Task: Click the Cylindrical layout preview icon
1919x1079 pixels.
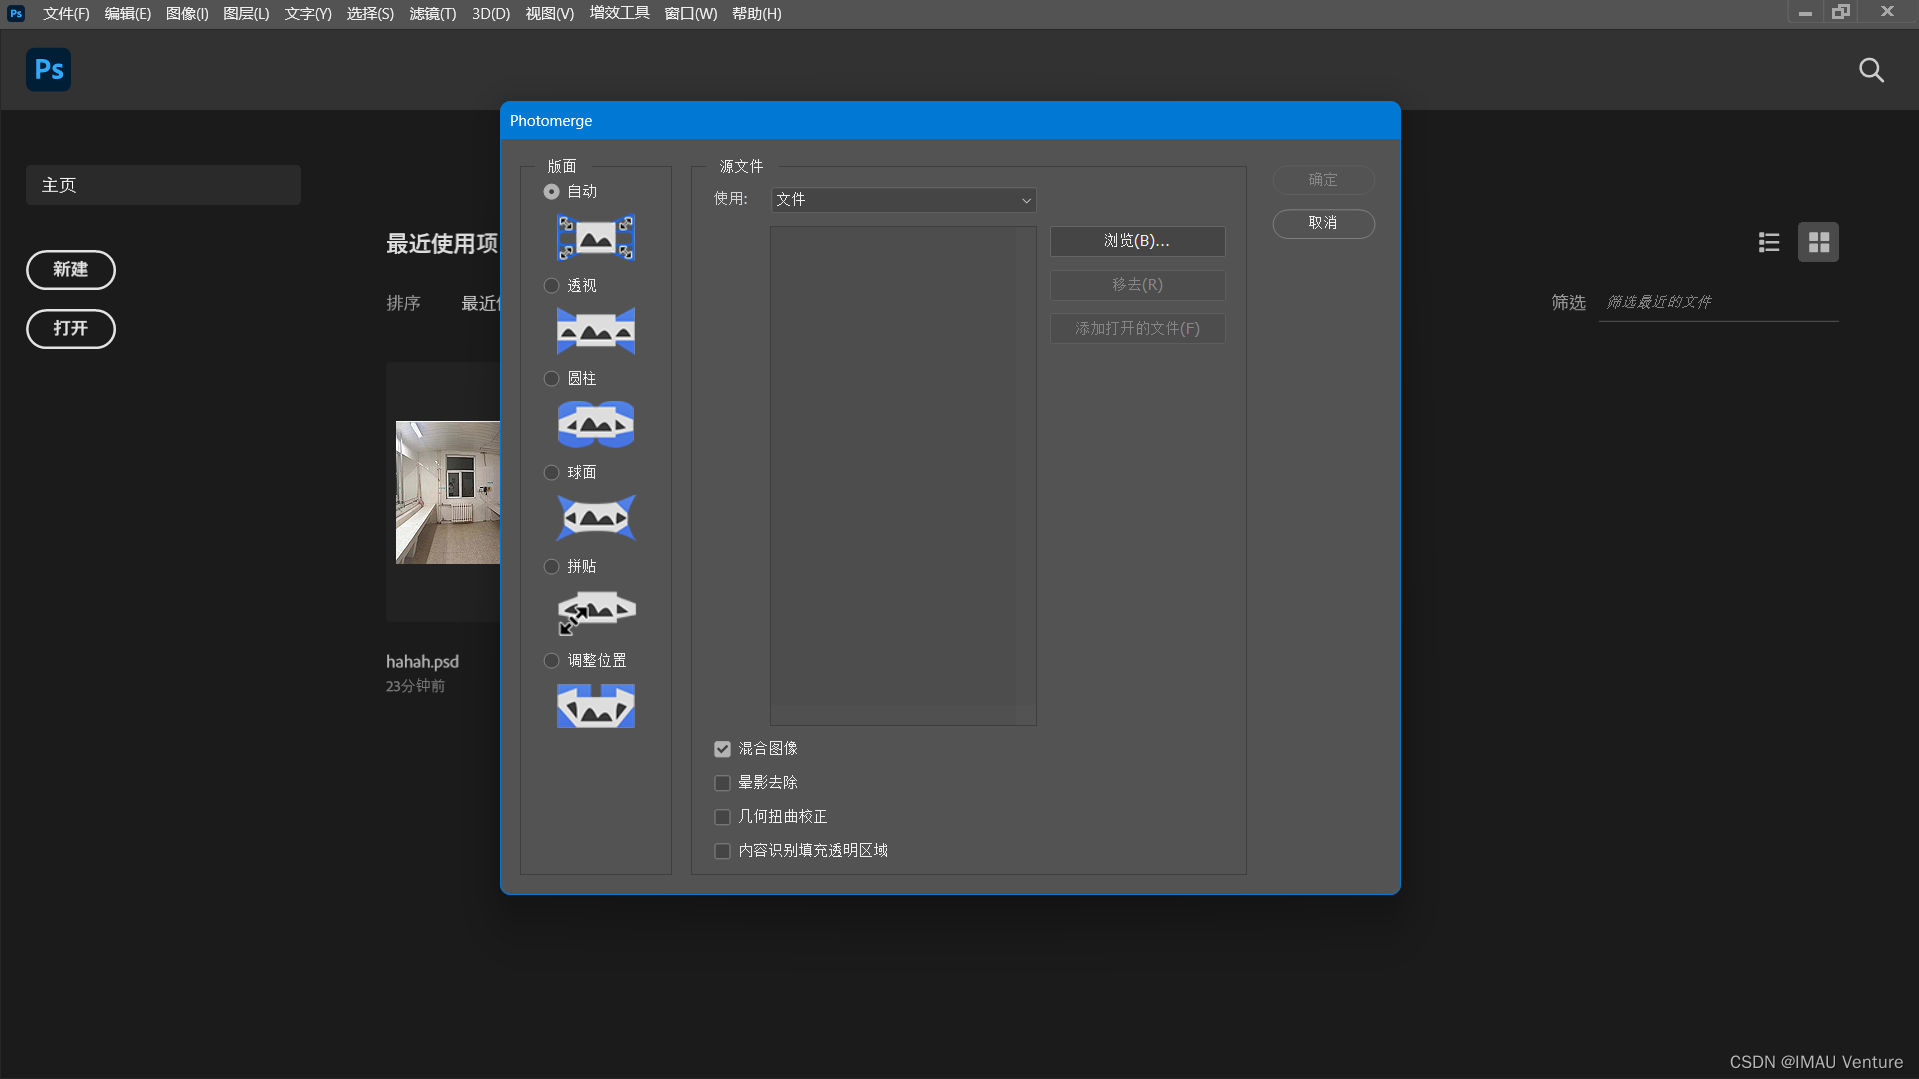Action: click(x=596, y=424)
